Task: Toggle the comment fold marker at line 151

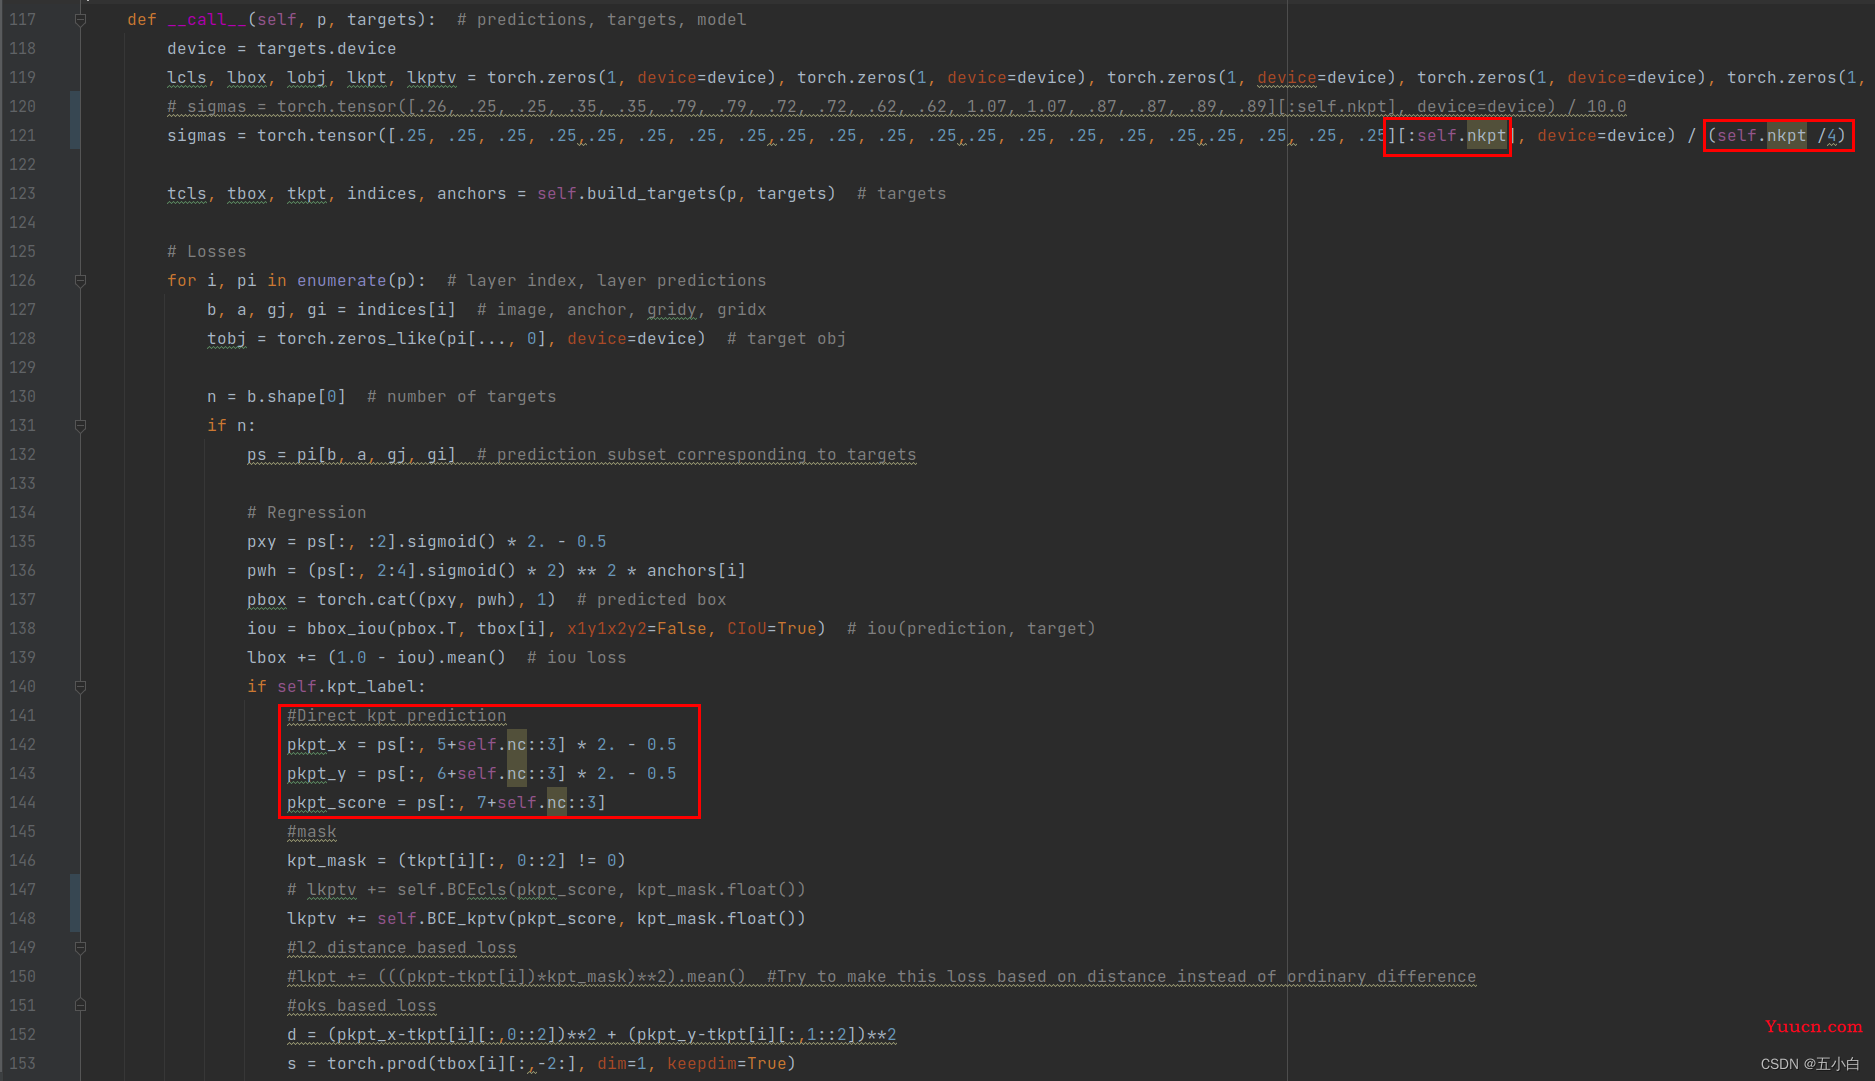Action: click(x=80, y=1006)
